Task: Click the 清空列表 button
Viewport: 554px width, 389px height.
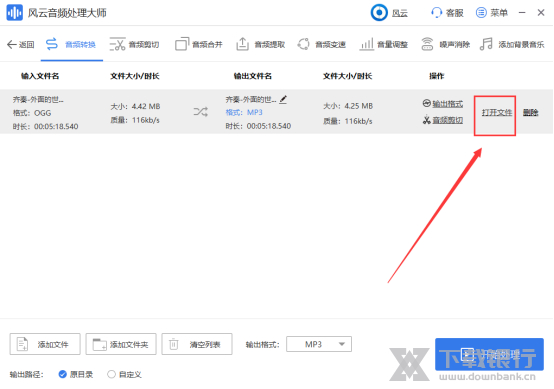Action: pyautogui.click(x=197, y=344)
